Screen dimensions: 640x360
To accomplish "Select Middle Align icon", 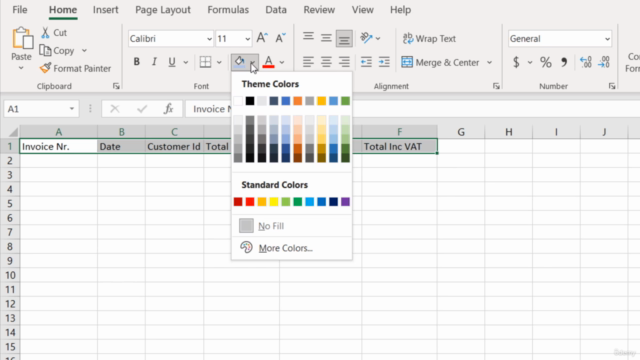I will pyautogui.click(x=326, y=38).
